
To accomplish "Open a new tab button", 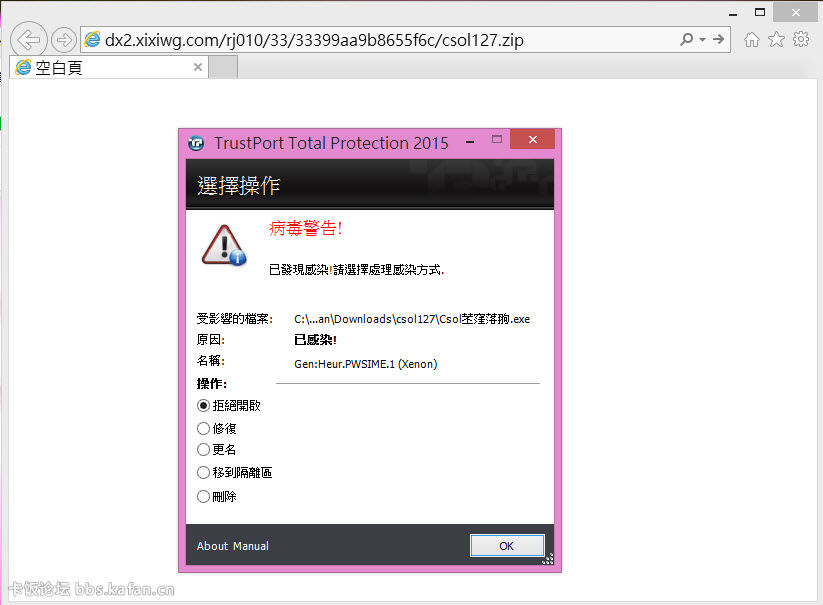I will (x=223, y=67).
